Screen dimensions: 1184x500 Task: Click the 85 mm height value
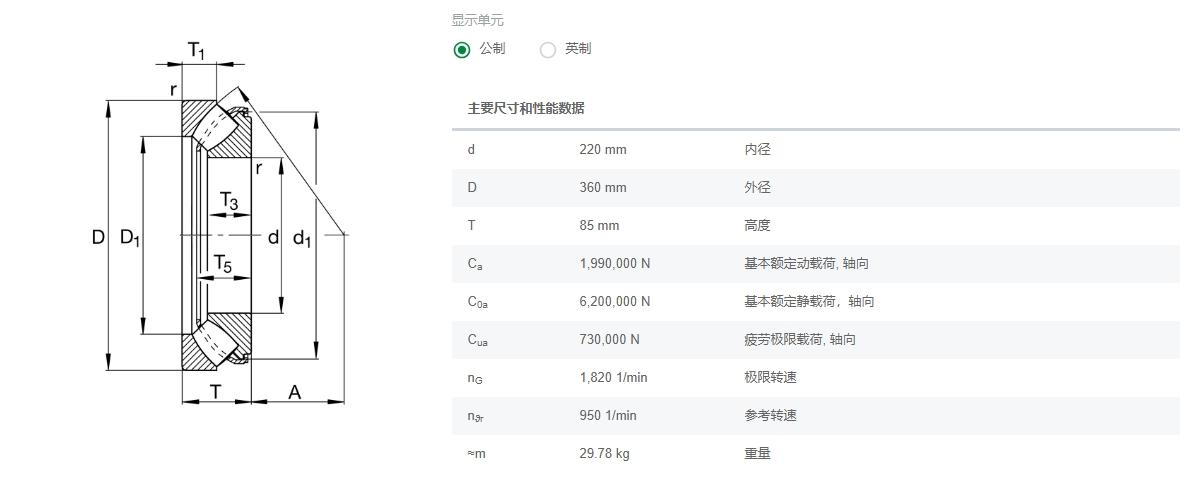point(599,226)
